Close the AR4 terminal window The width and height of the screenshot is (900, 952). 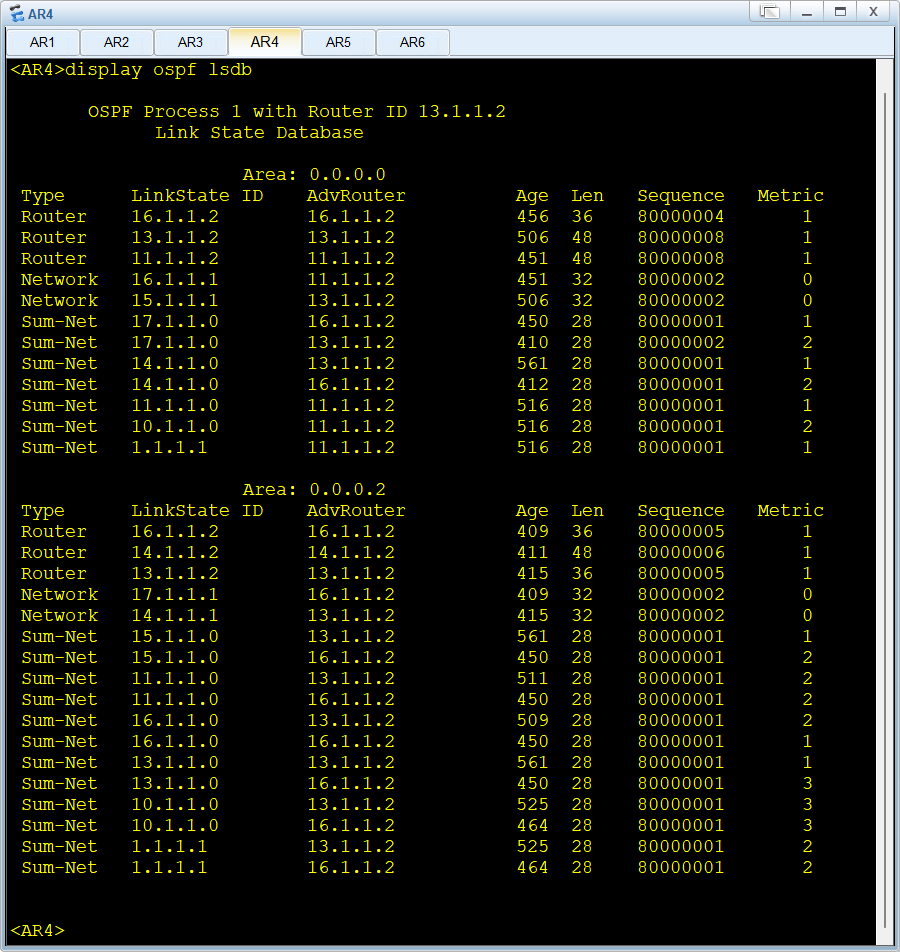pos(873,12)
